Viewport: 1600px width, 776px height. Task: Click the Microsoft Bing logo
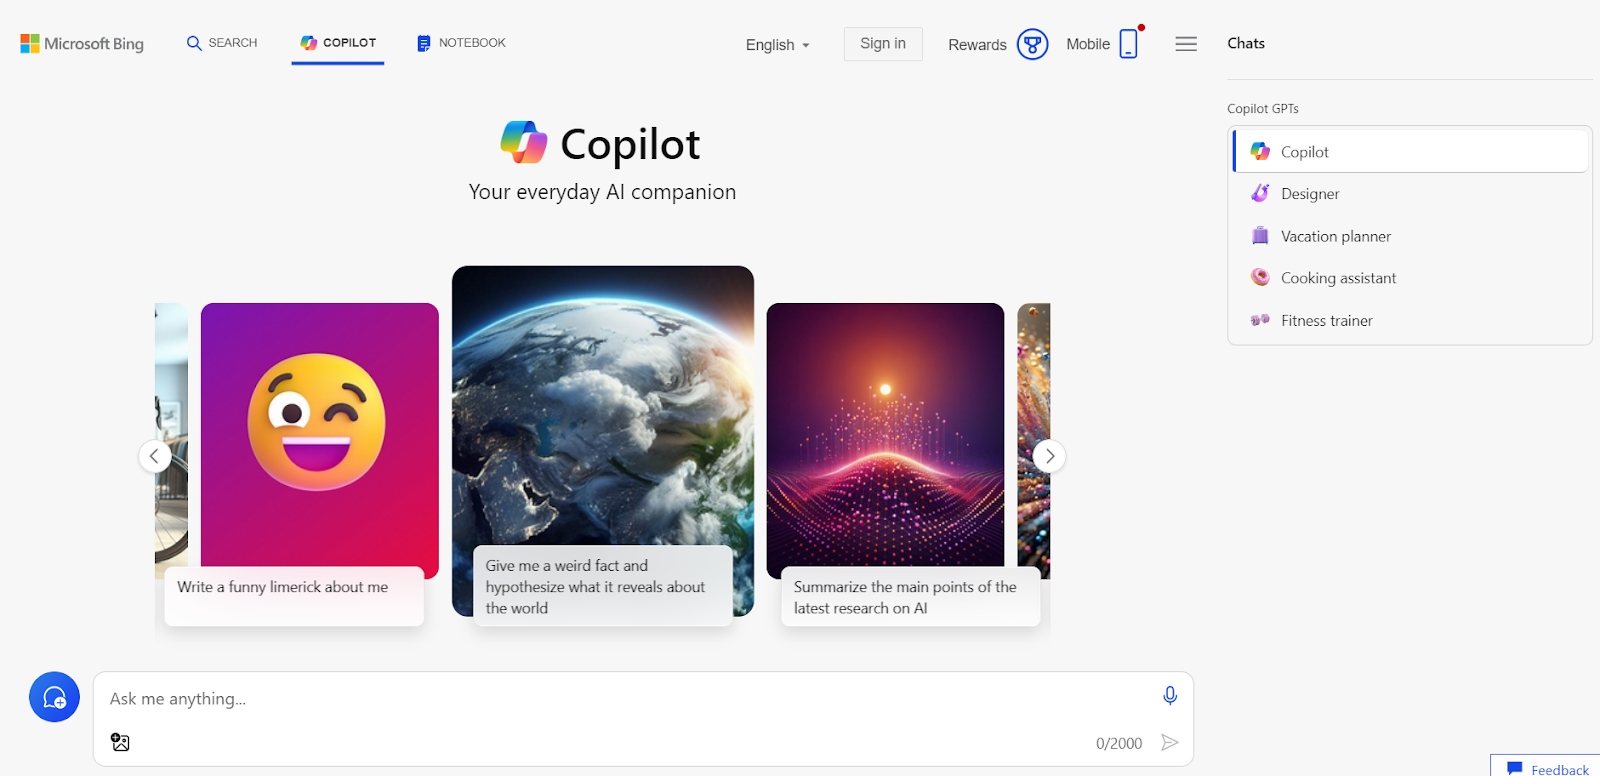[x=82, y=44]
